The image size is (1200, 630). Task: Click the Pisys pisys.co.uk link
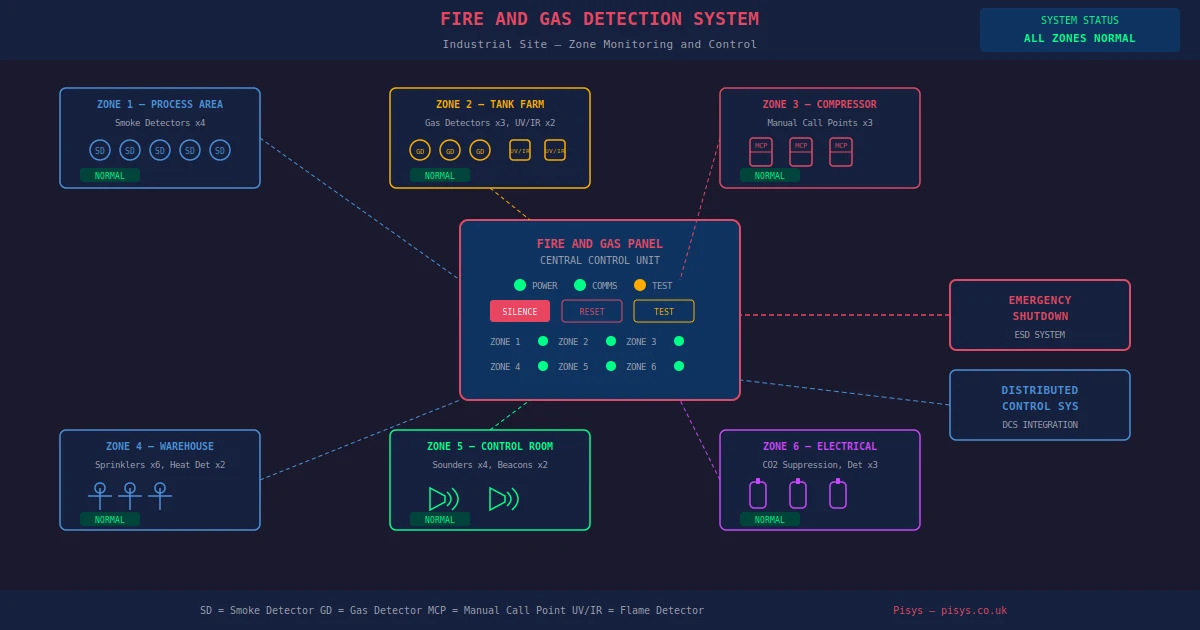coord(950,610)
